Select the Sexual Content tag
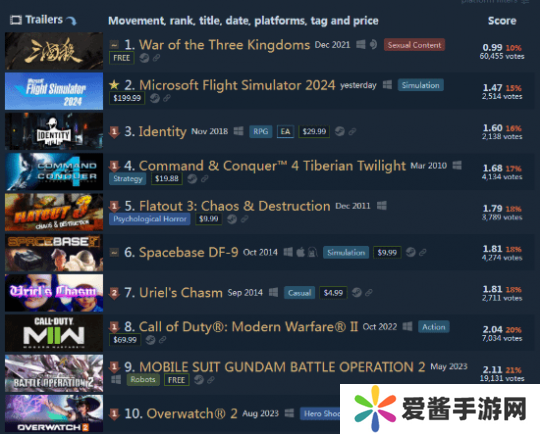The image size is (540, 434). [414, 45]
